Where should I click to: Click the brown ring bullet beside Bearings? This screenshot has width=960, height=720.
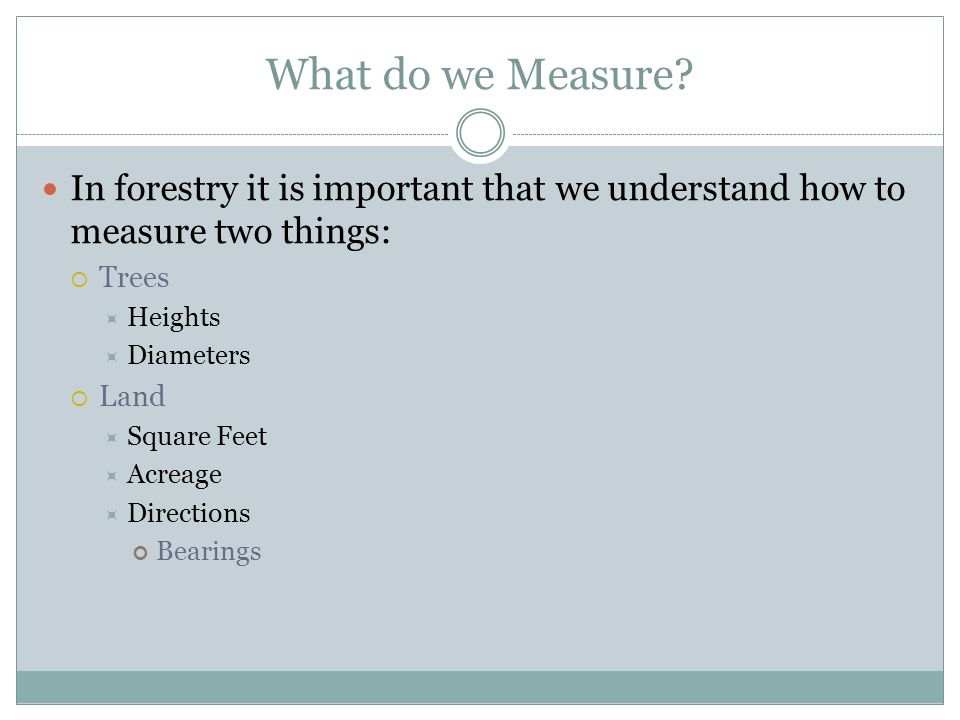coord(140,553)
